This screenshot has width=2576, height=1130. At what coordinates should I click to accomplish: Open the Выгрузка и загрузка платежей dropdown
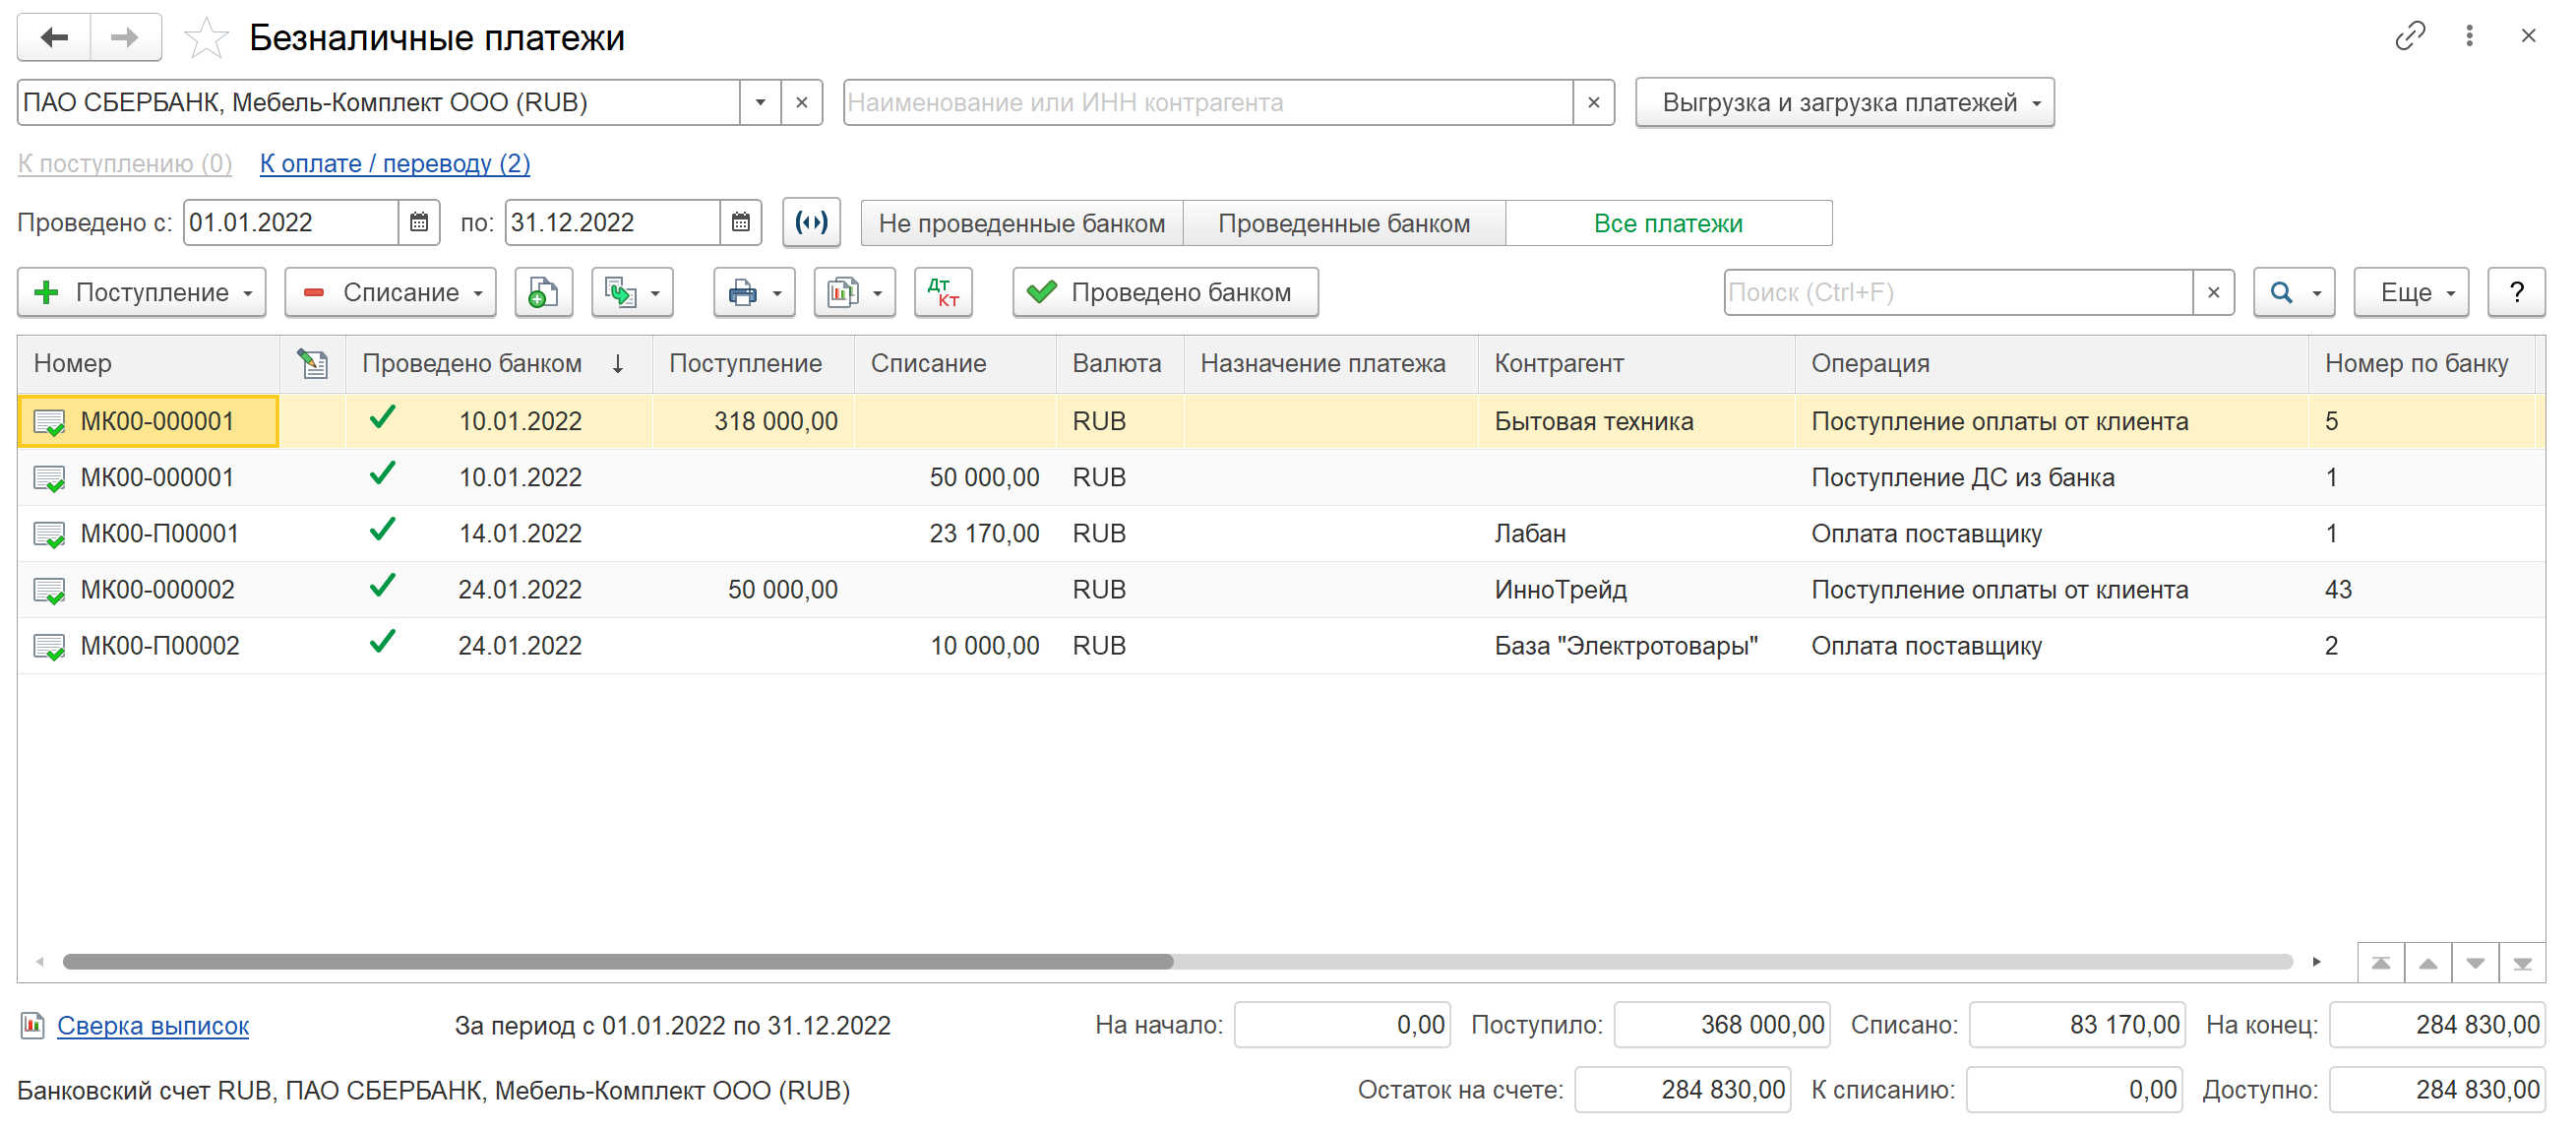tap(1844, 102)
